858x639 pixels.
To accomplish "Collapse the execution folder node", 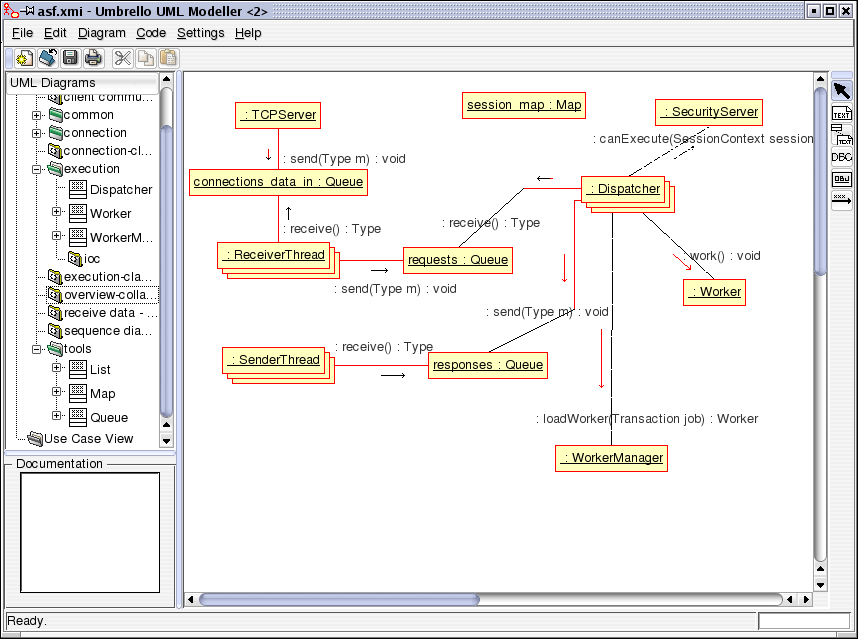I will point(36,169).
